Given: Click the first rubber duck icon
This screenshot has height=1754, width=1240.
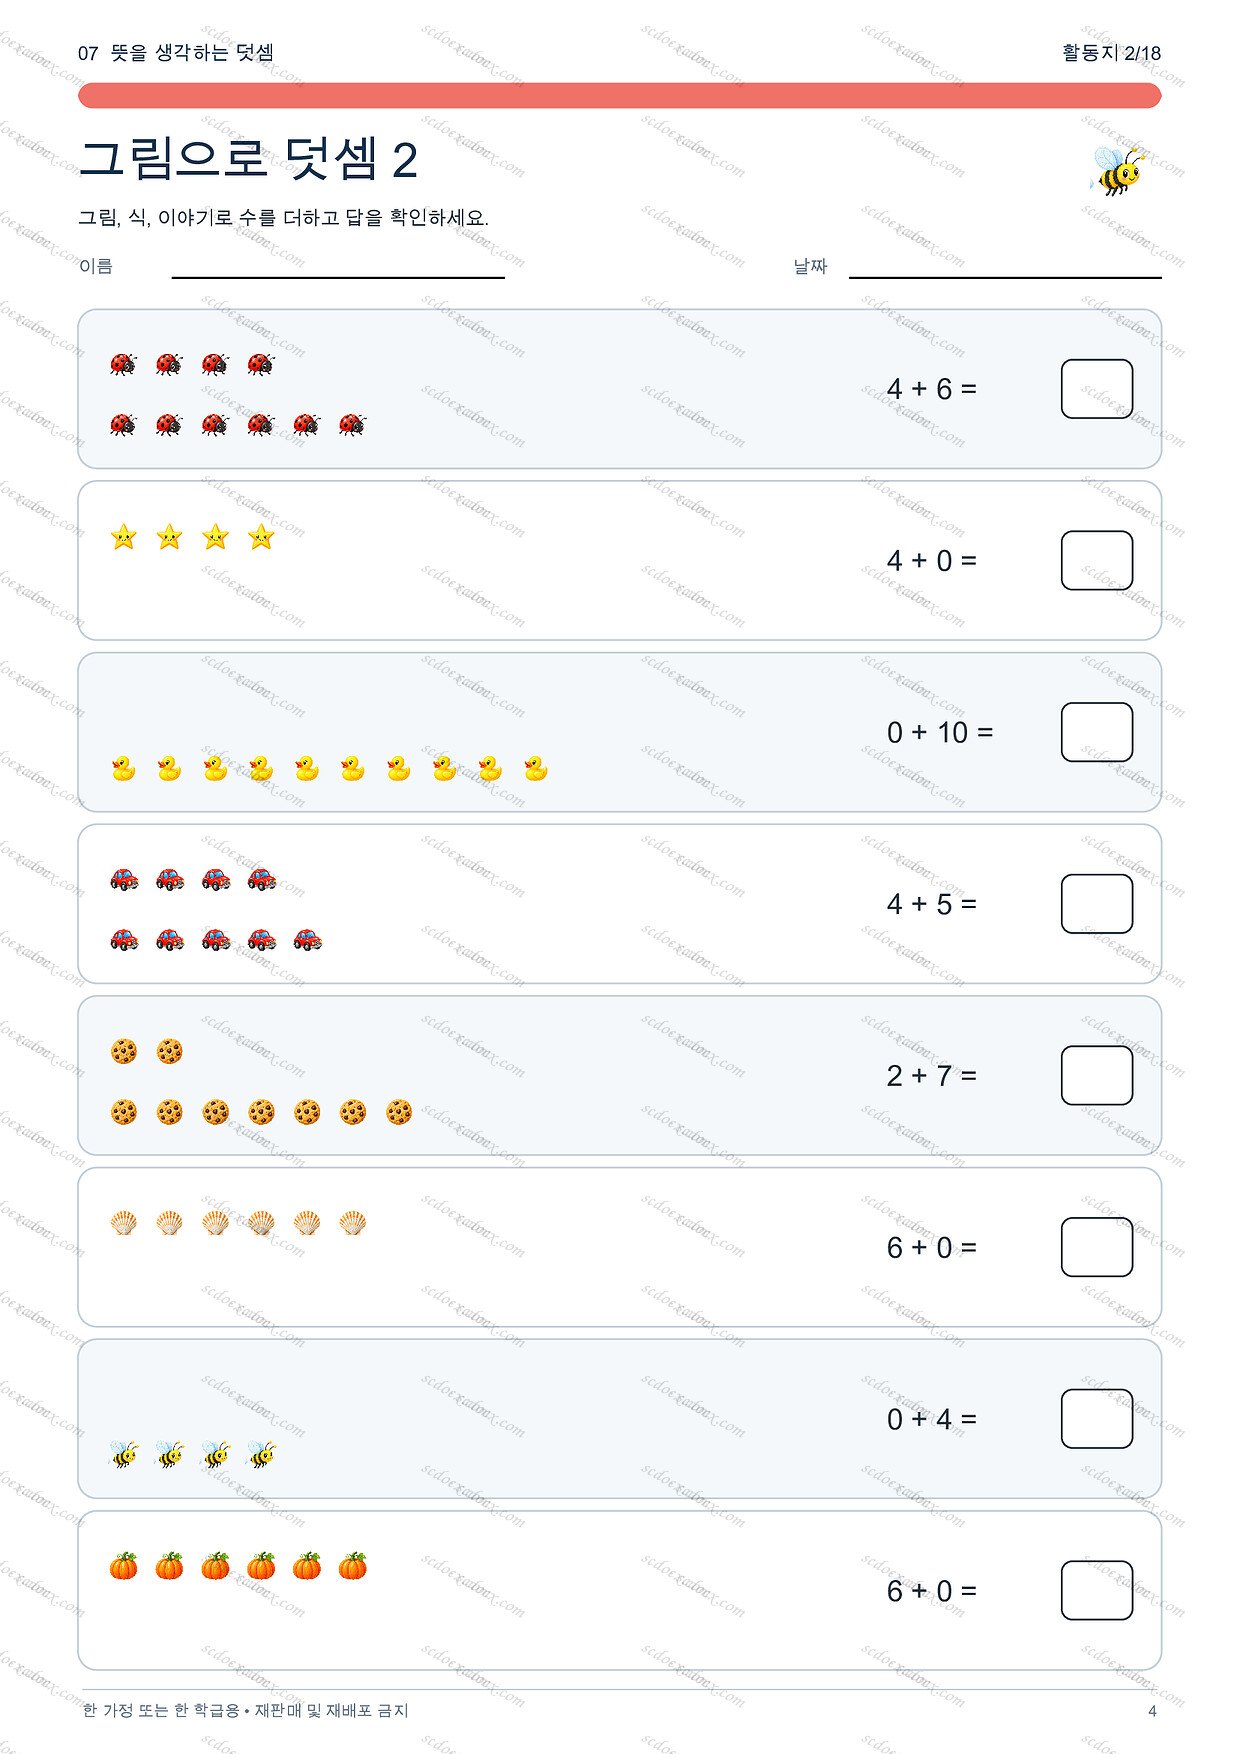Looking at the screenshot, I should click(123, 768).
